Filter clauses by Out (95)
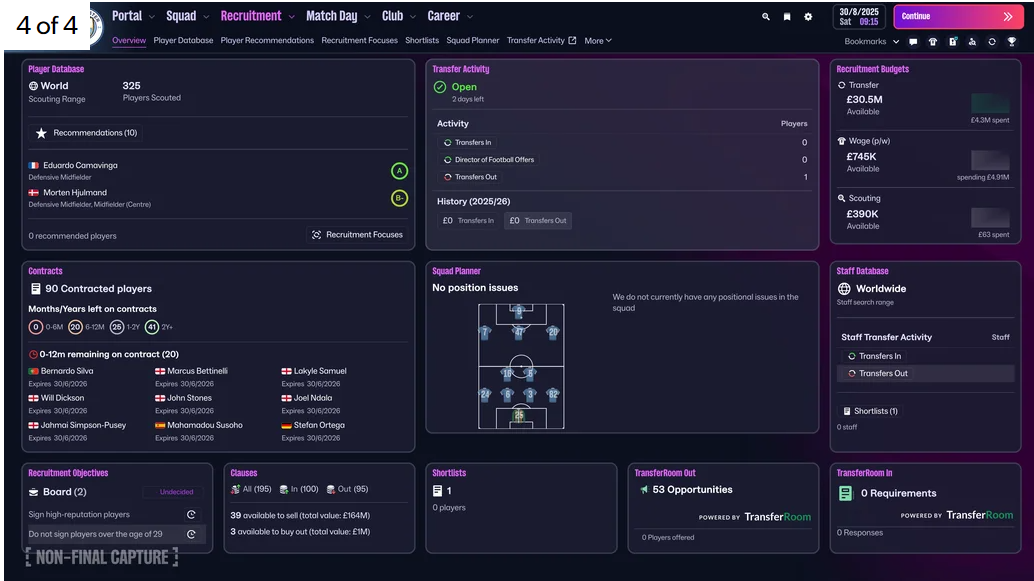The image size is (1034, 581). point(348,489)
